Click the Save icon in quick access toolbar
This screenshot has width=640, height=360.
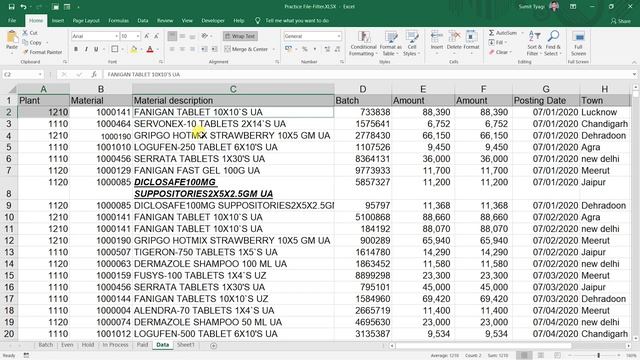pos(11,7)
